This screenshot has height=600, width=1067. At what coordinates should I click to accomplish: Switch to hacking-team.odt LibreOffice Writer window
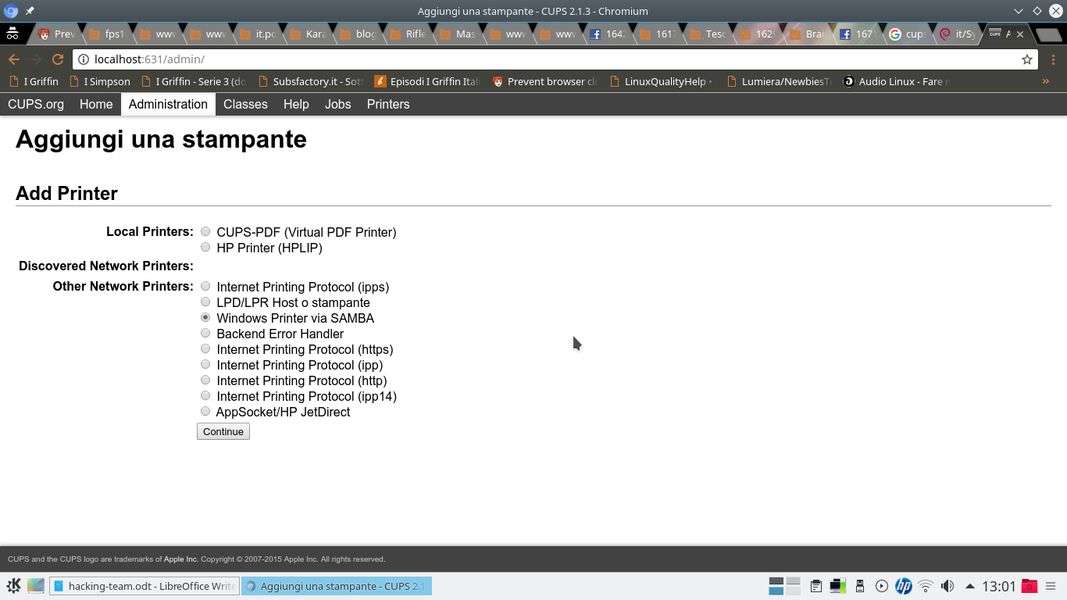(x=144, y=586)
